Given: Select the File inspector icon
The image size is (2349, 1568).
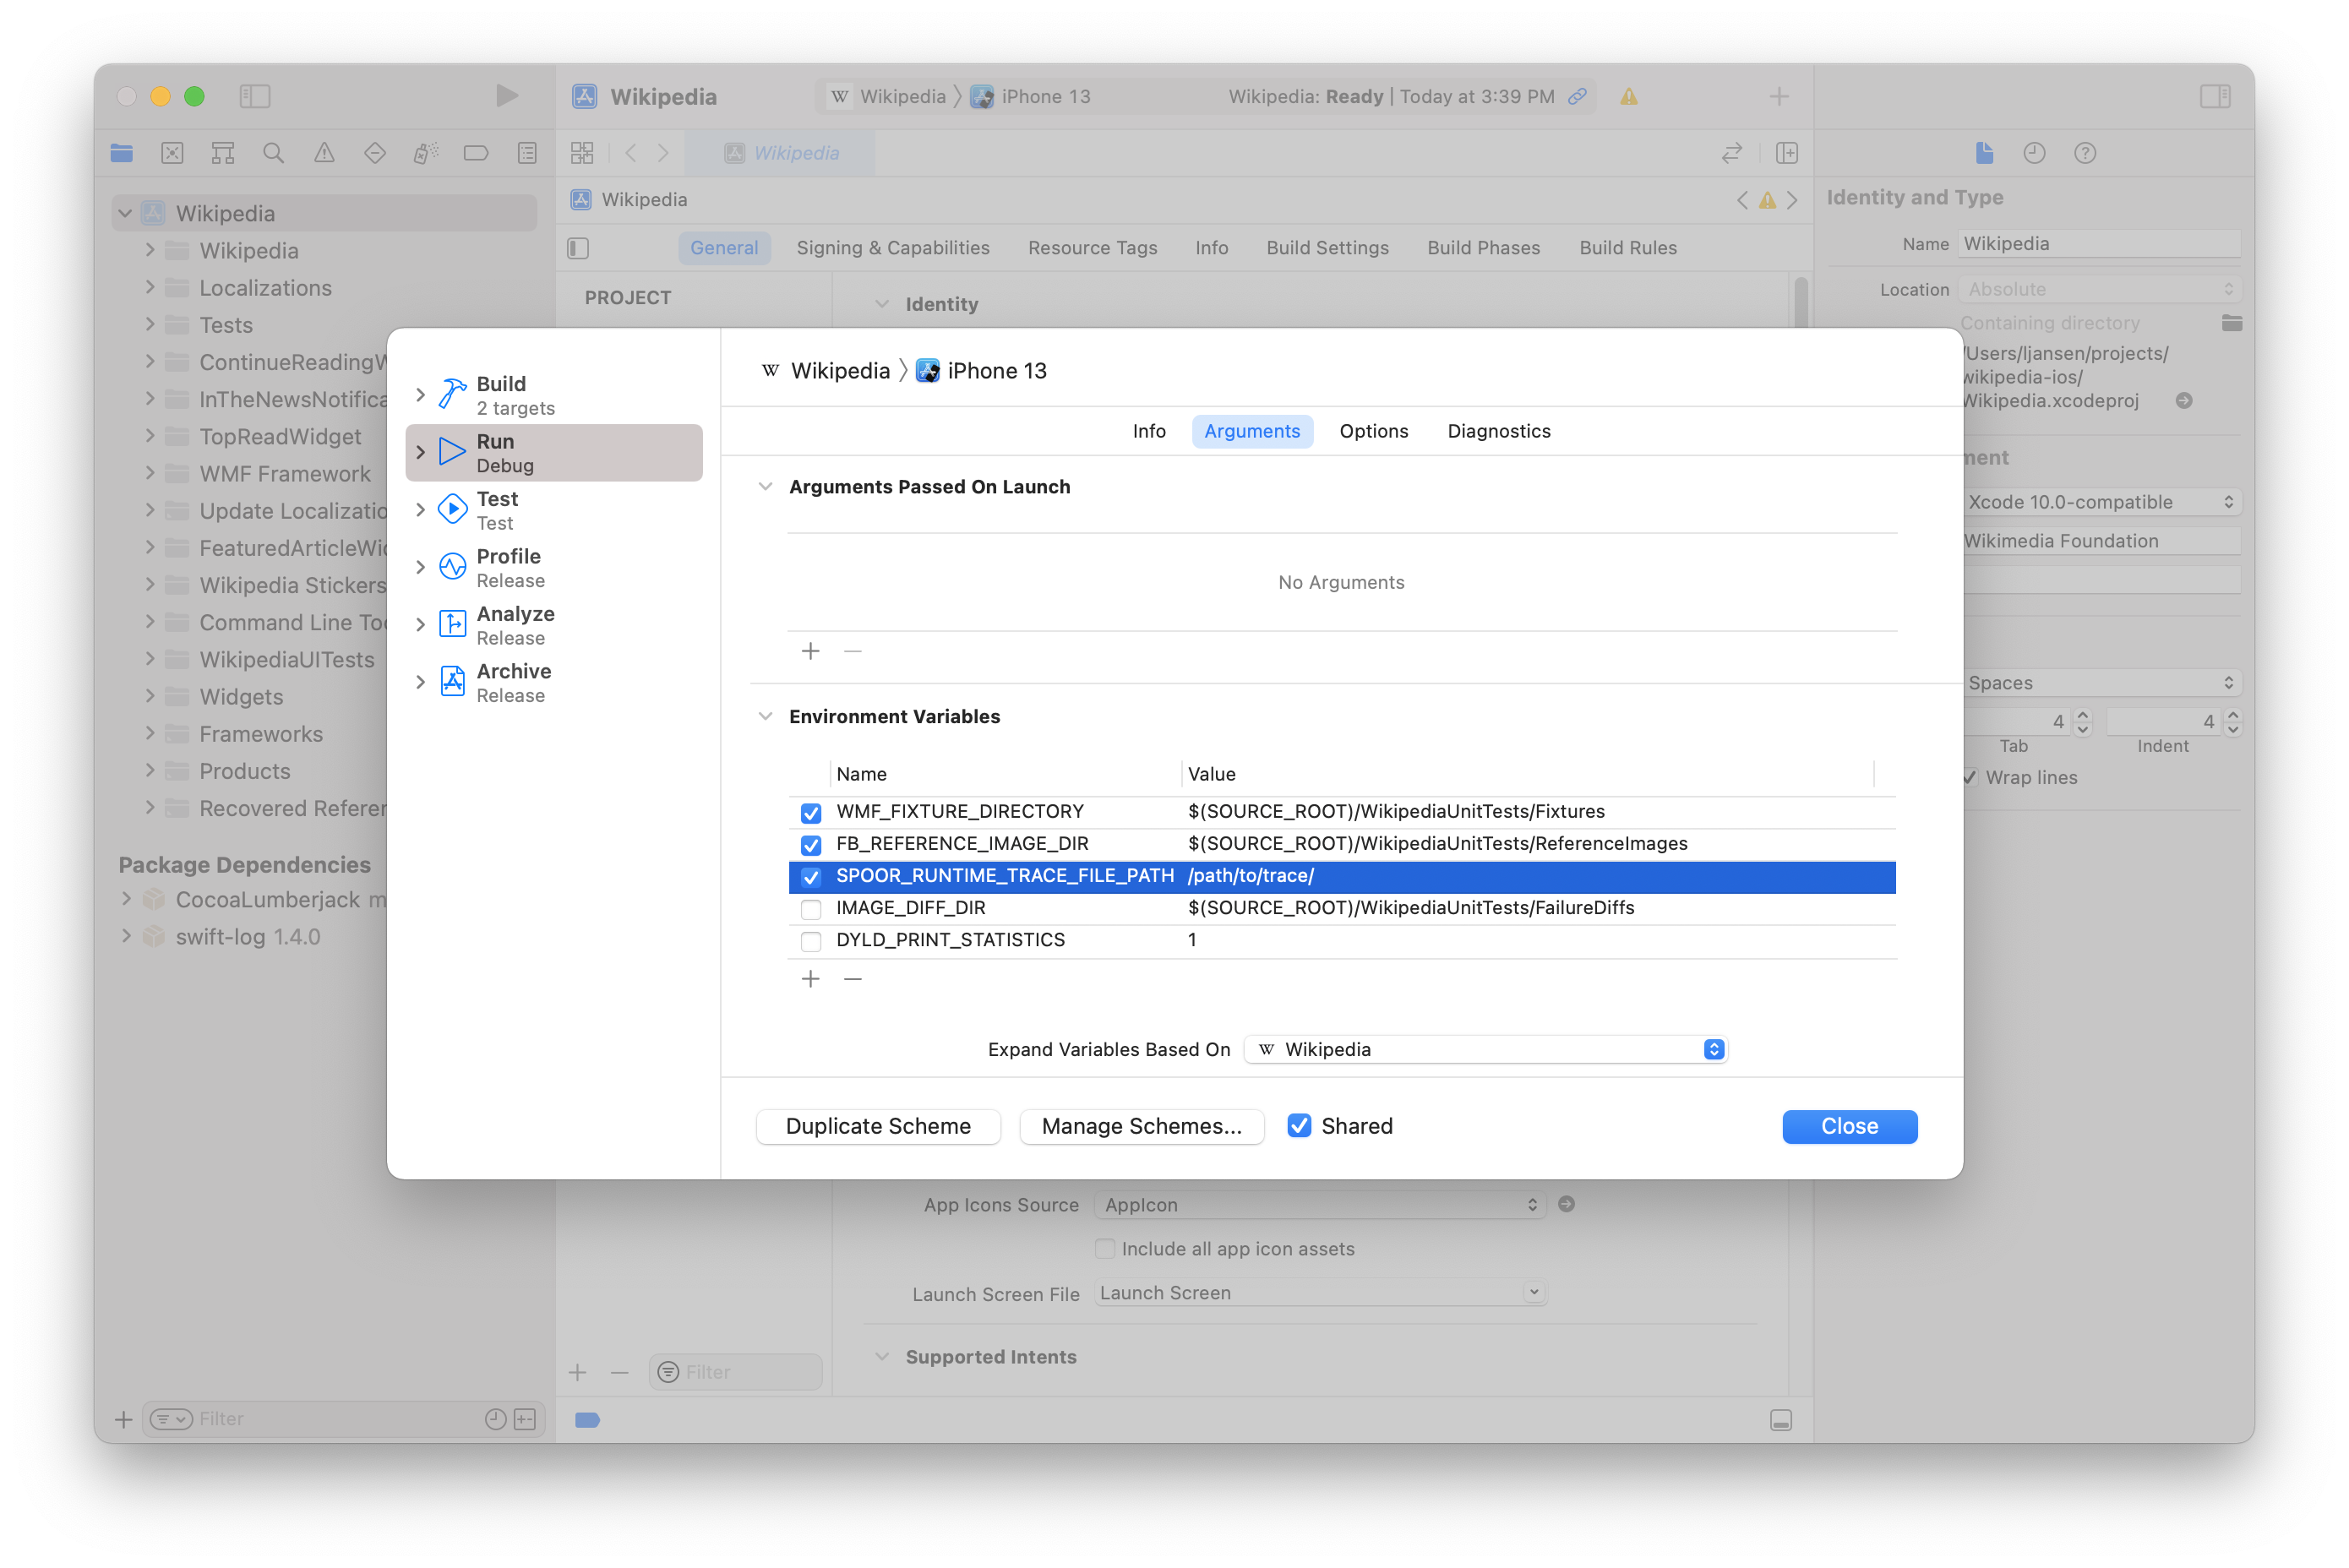Looking at the screenshot, I should pos(1984,153).
